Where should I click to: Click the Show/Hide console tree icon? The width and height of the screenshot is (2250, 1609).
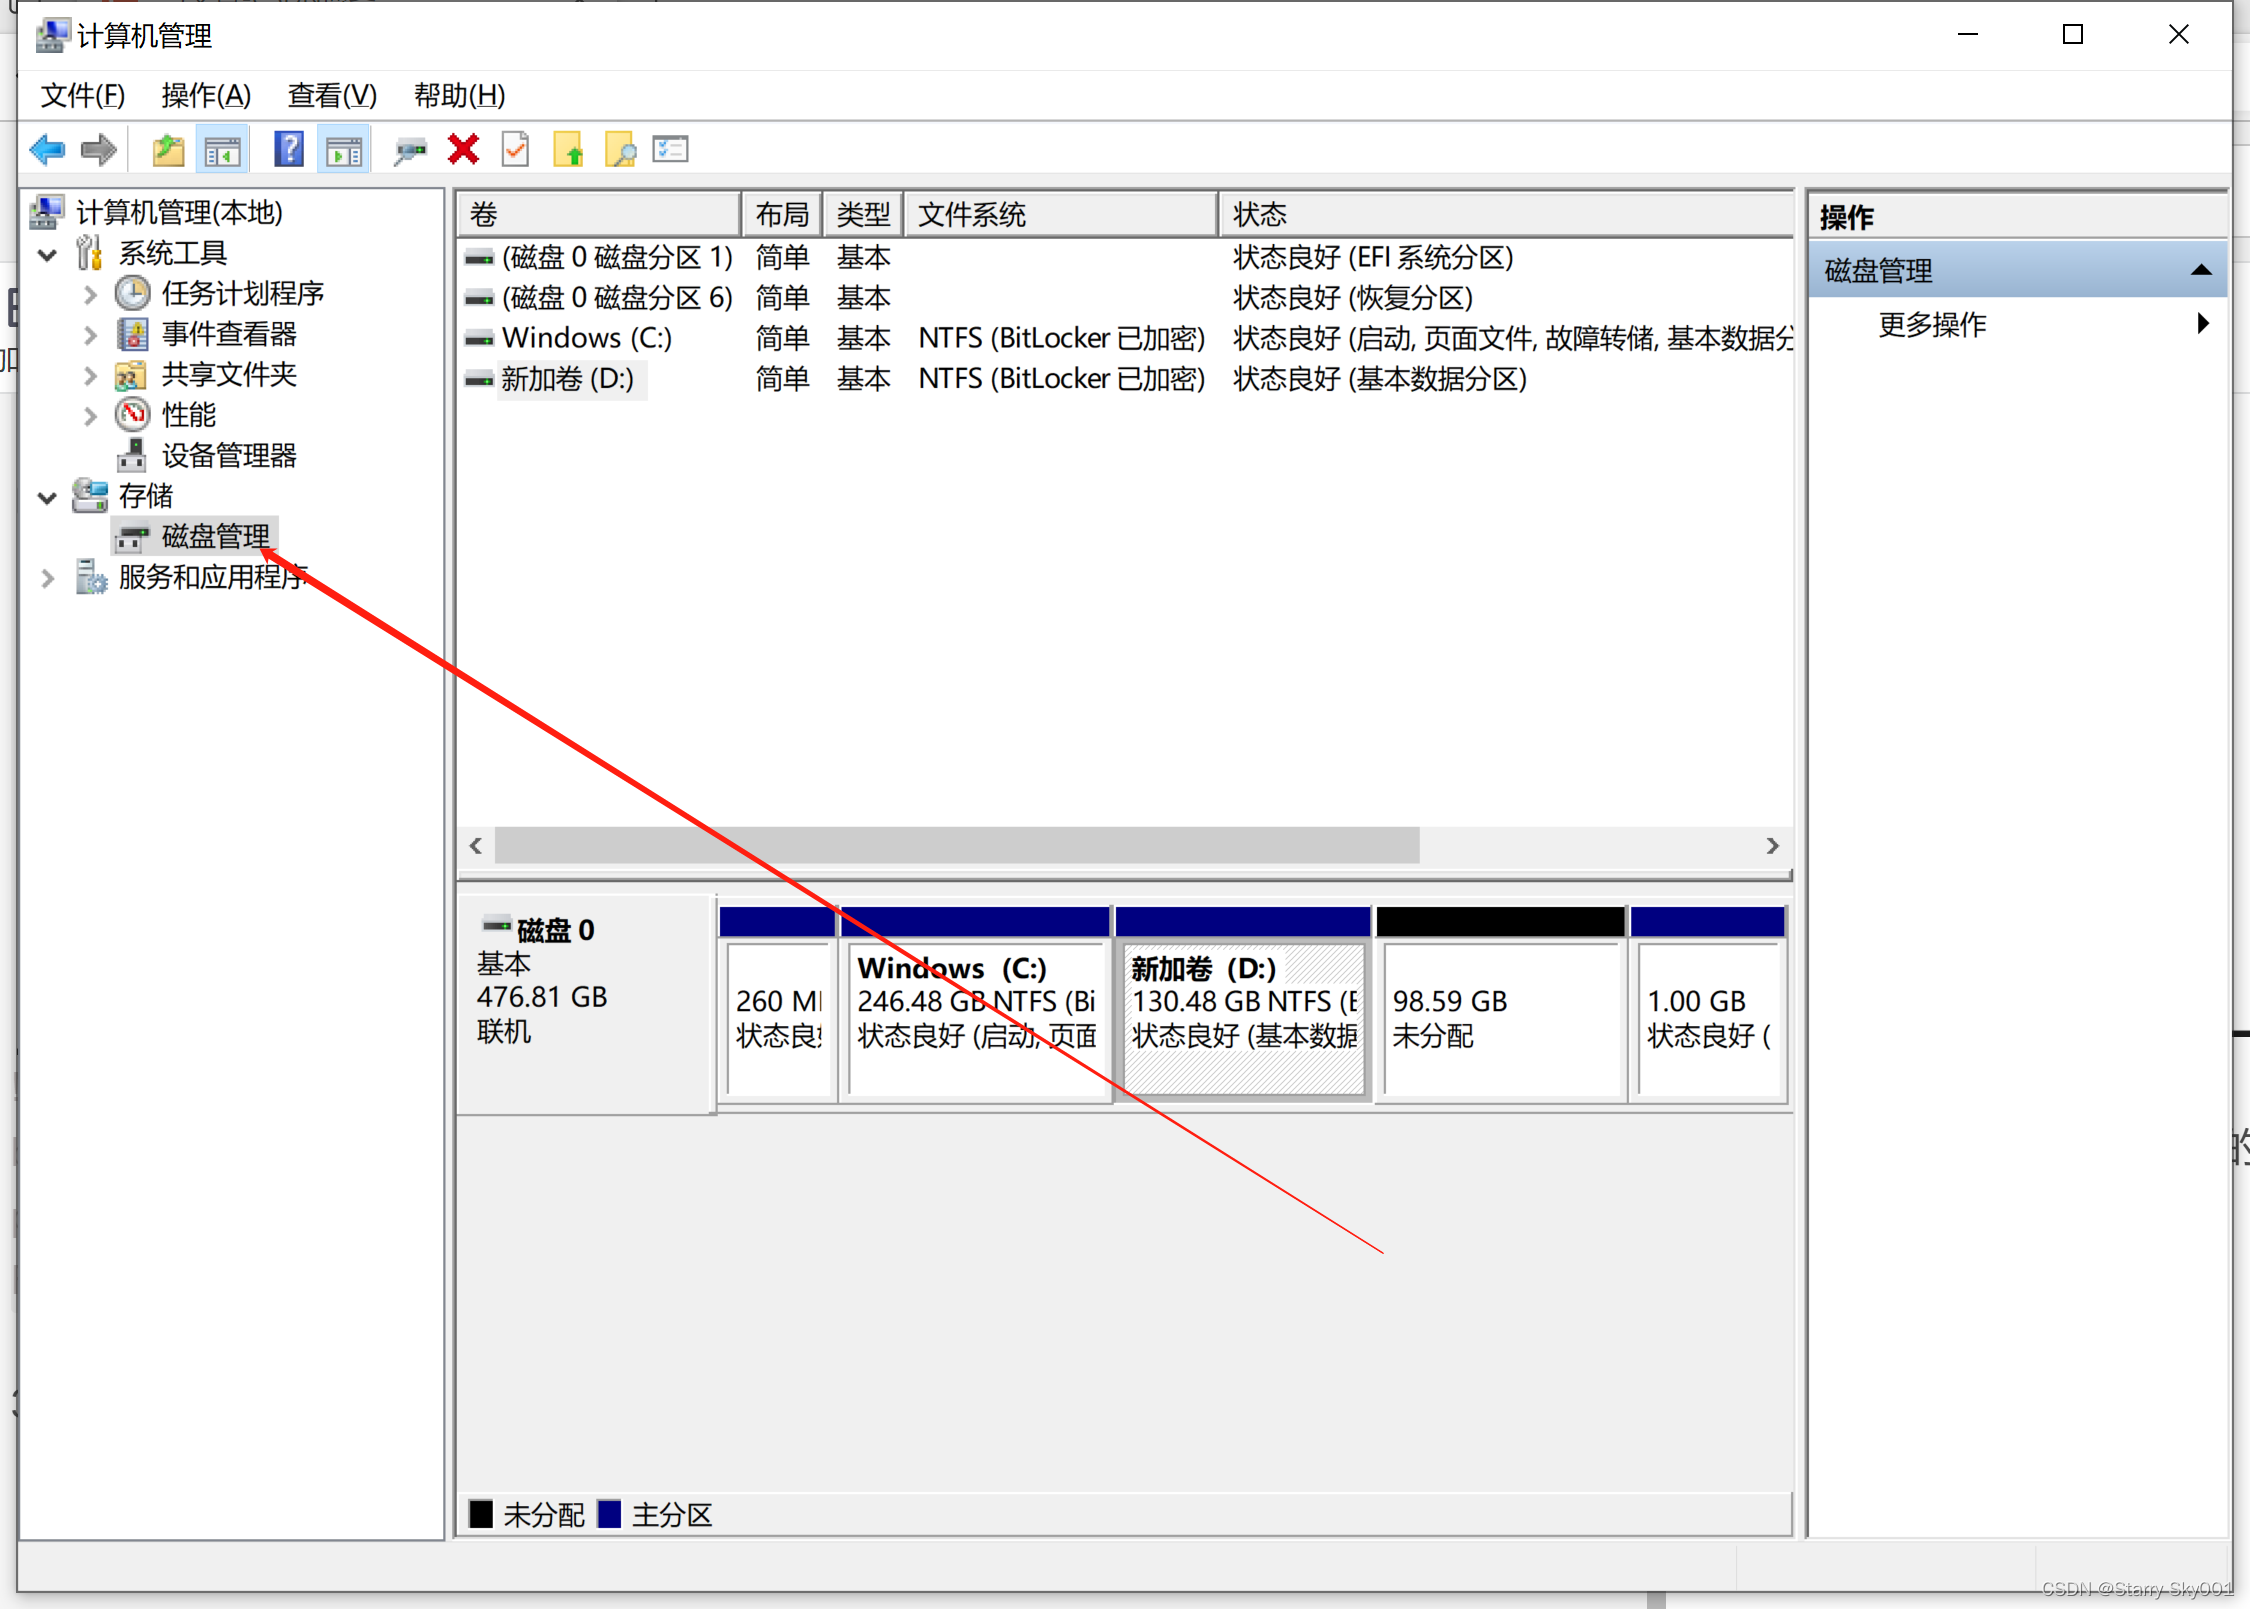click(223, 151)
